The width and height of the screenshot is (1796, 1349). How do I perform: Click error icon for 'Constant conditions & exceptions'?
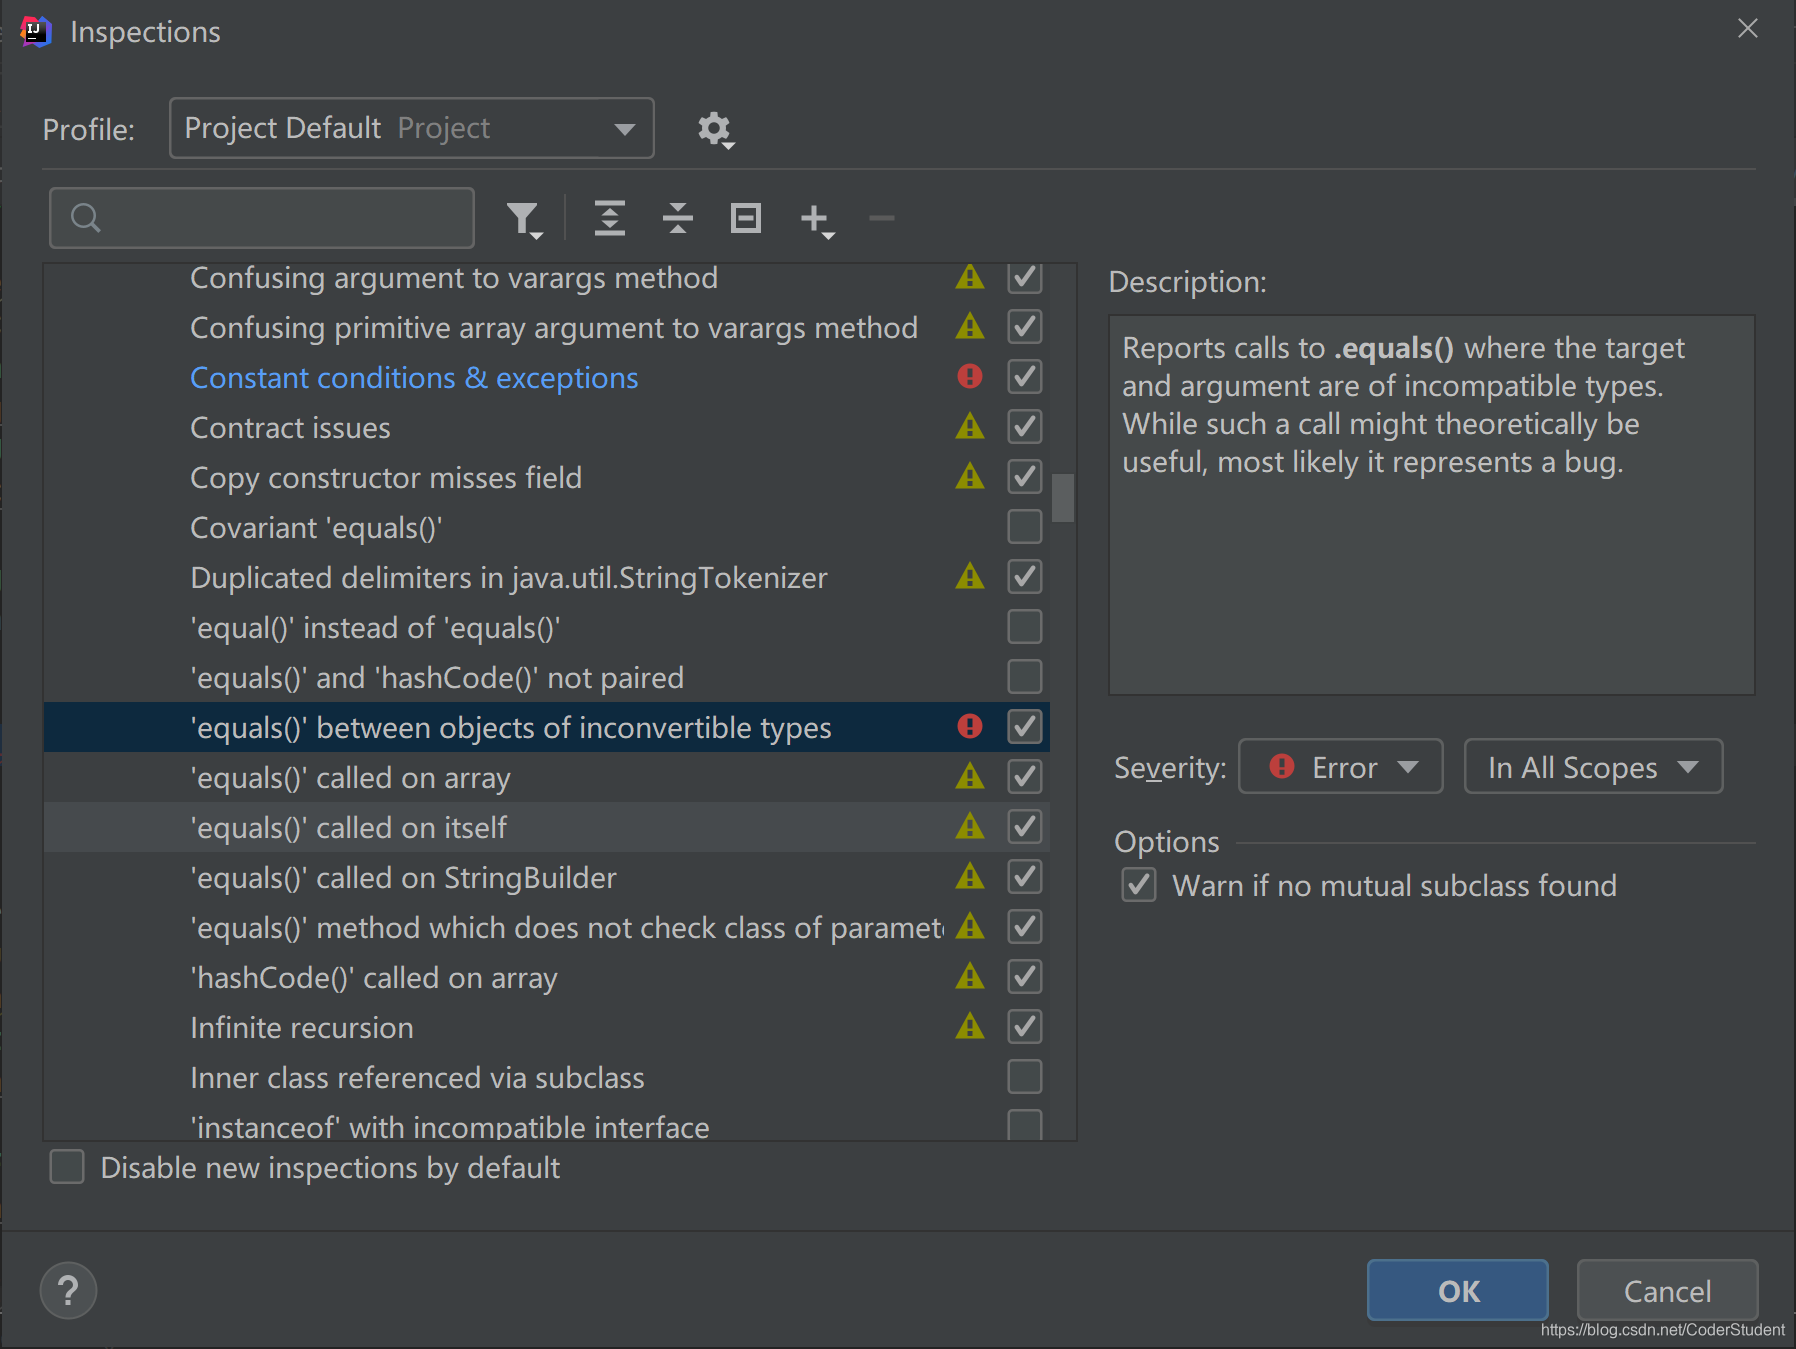[970, 376]
